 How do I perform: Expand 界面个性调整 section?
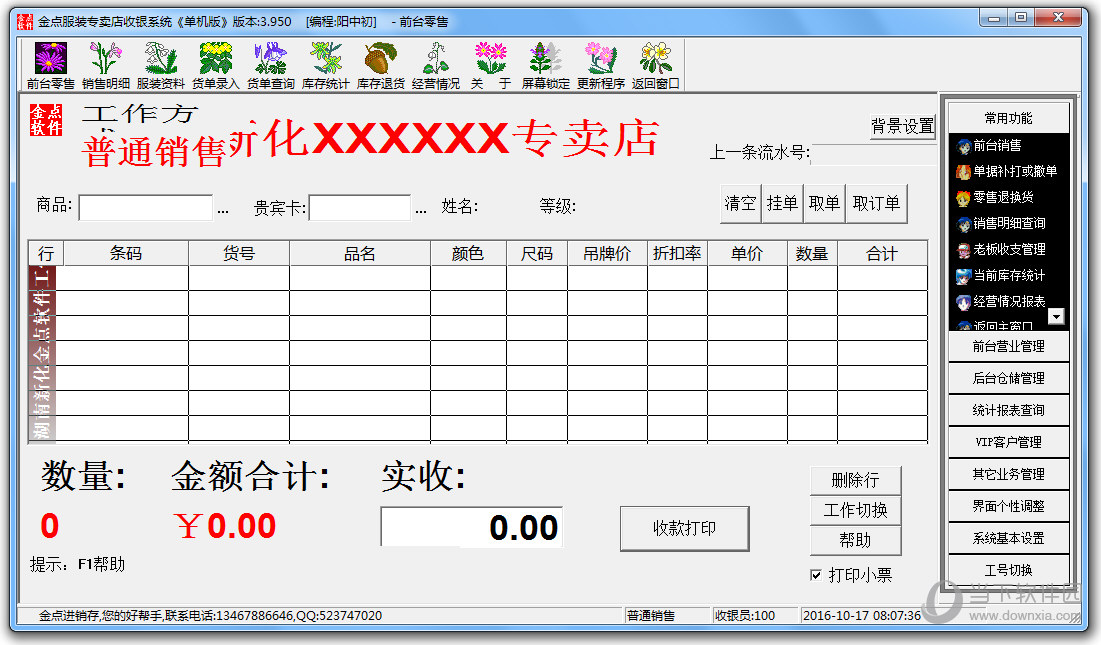pyautogui.click(x=1008, y=506)
